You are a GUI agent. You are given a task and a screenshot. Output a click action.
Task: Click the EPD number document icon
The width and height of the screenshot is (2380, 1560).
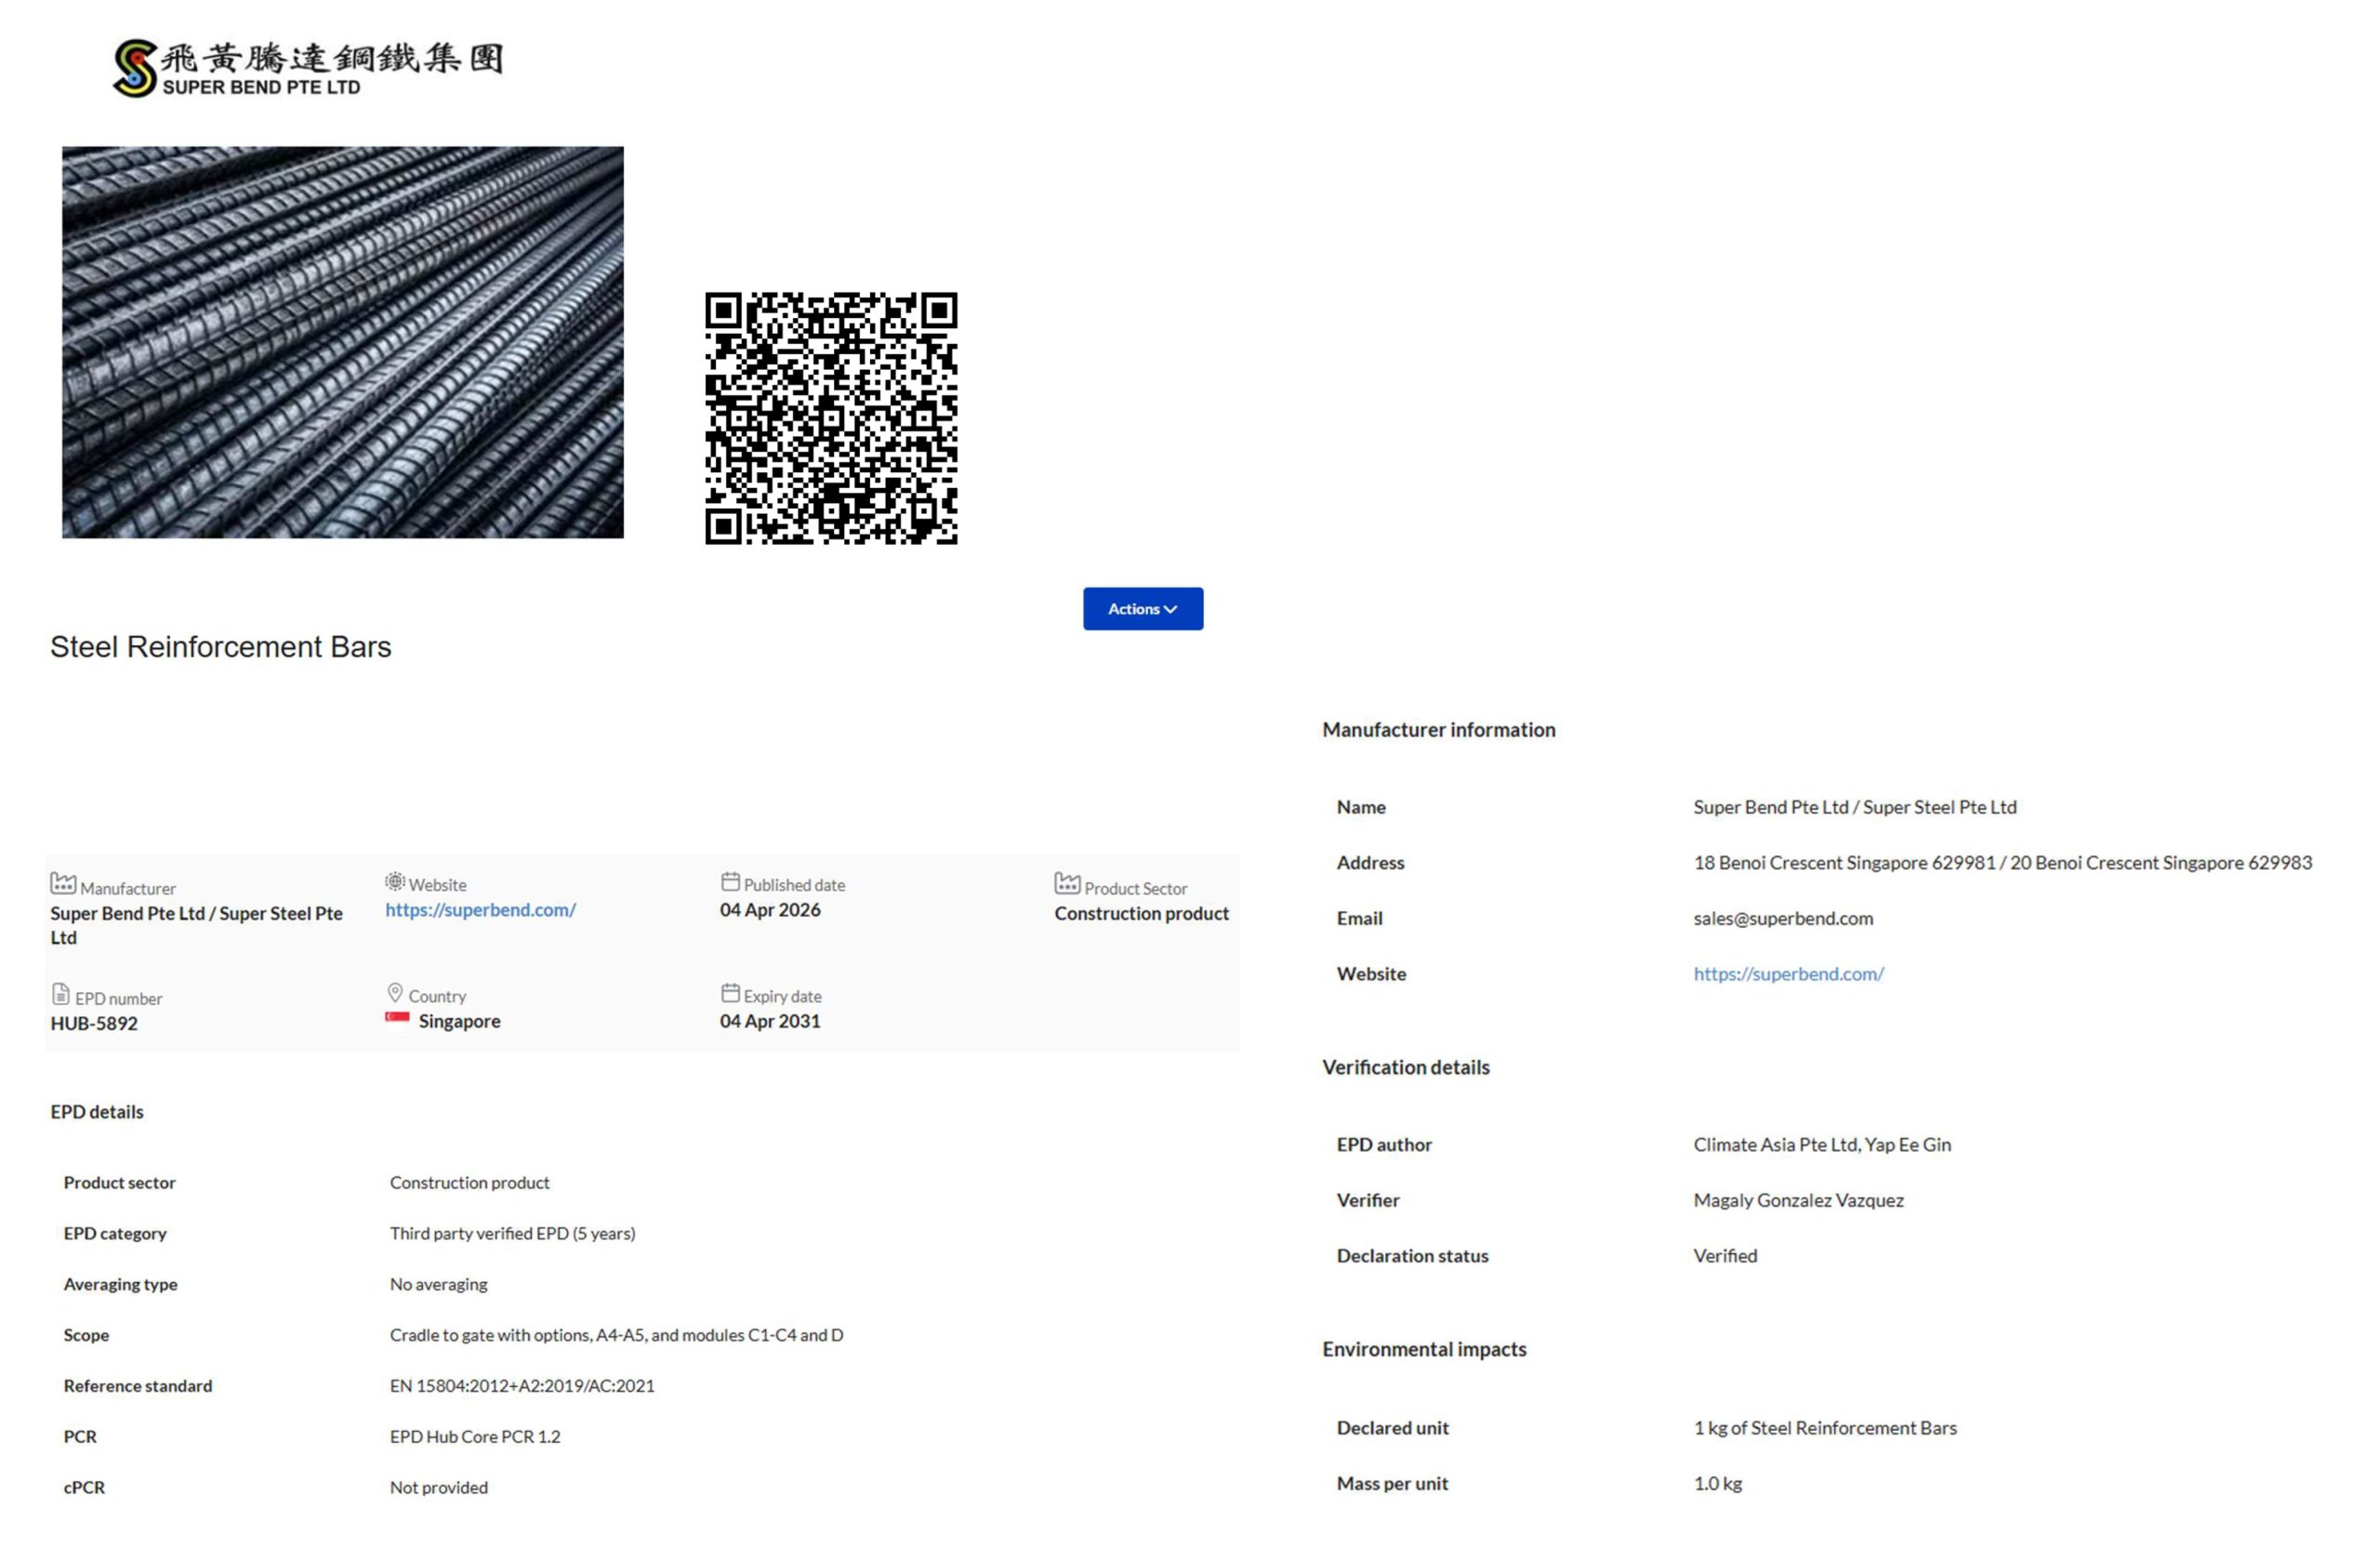pos(61,994)
